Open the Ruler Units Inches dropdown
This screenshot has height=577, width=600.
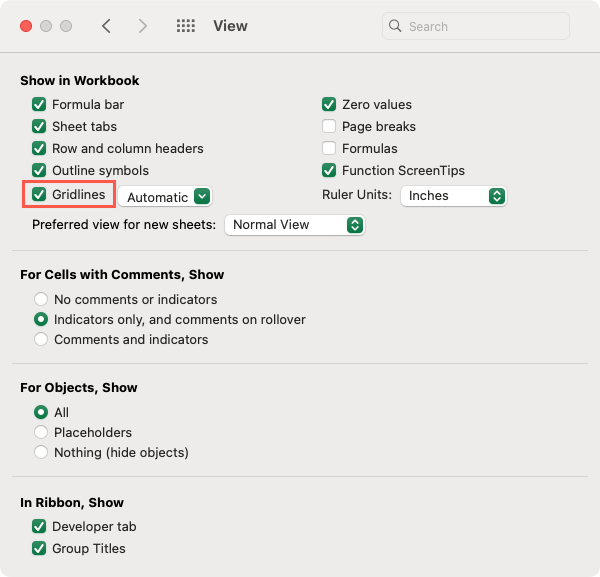(454, 196)
